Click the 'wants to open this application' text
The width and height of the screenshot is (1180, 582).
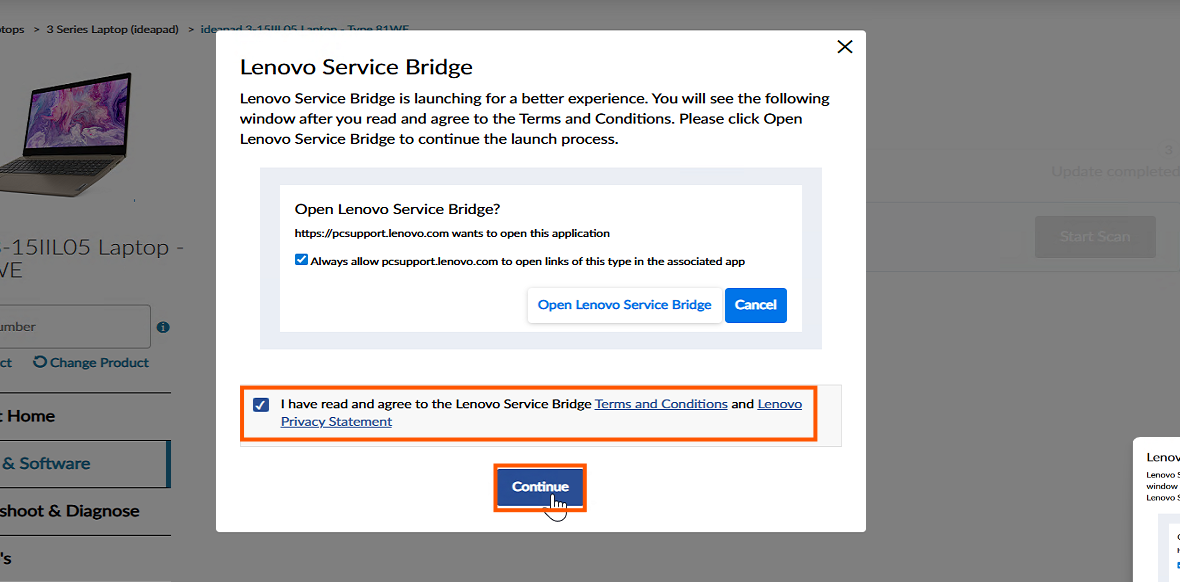click(x=531, y=233)
